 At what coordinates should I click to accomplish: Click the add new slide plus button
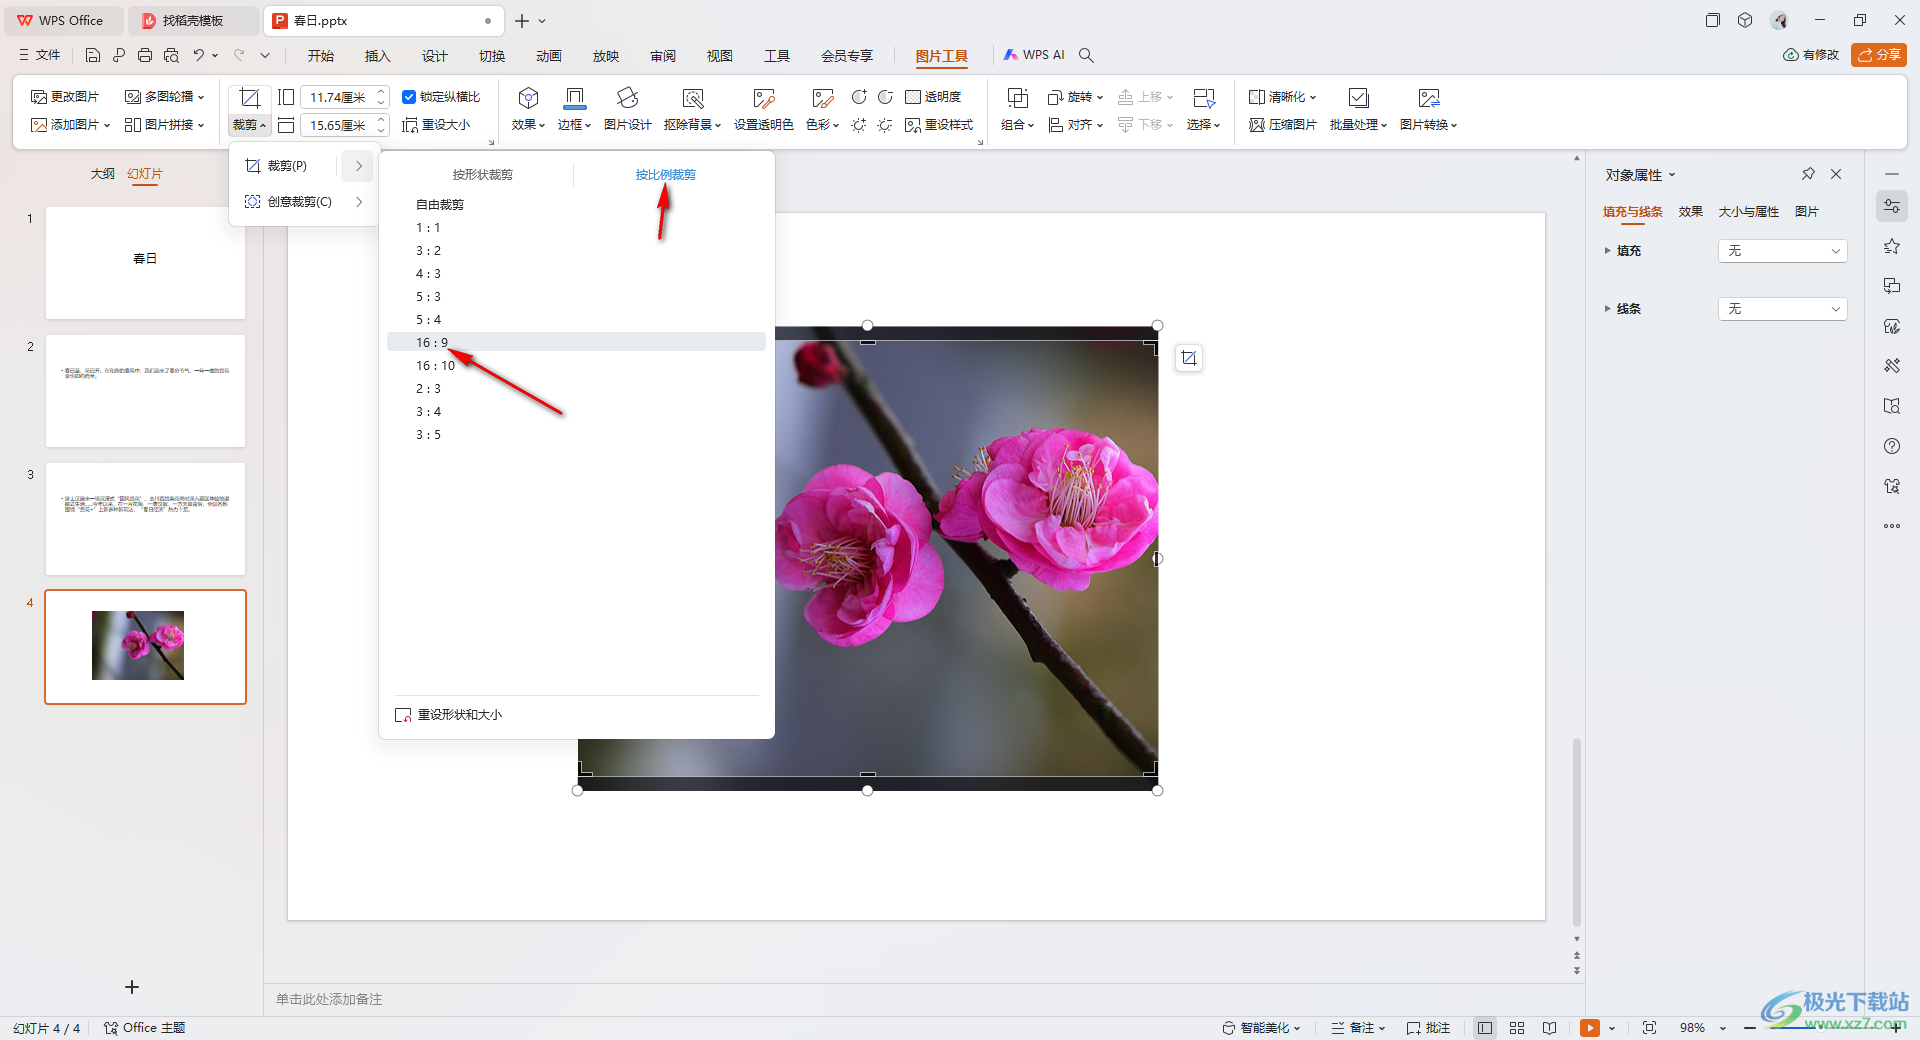click(131, 987)
